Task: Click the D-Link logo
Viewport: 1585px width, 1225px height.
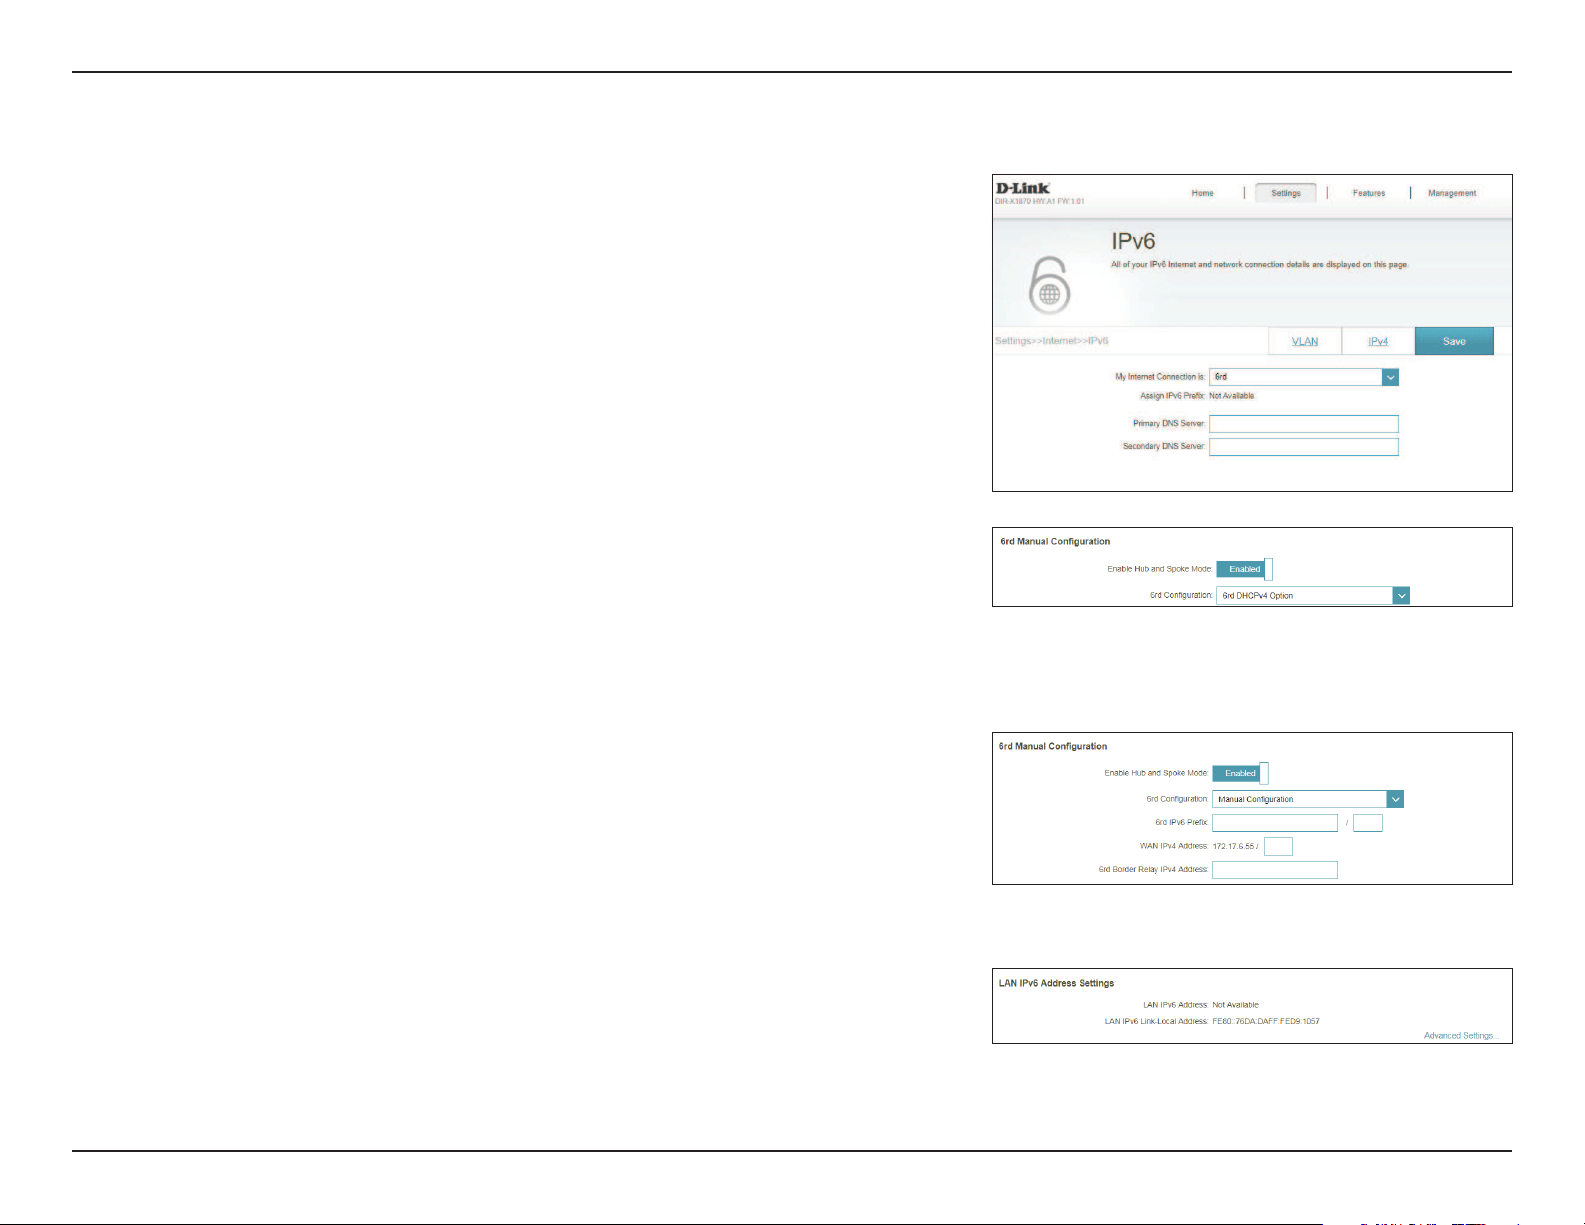Action: coord(1023,188)
